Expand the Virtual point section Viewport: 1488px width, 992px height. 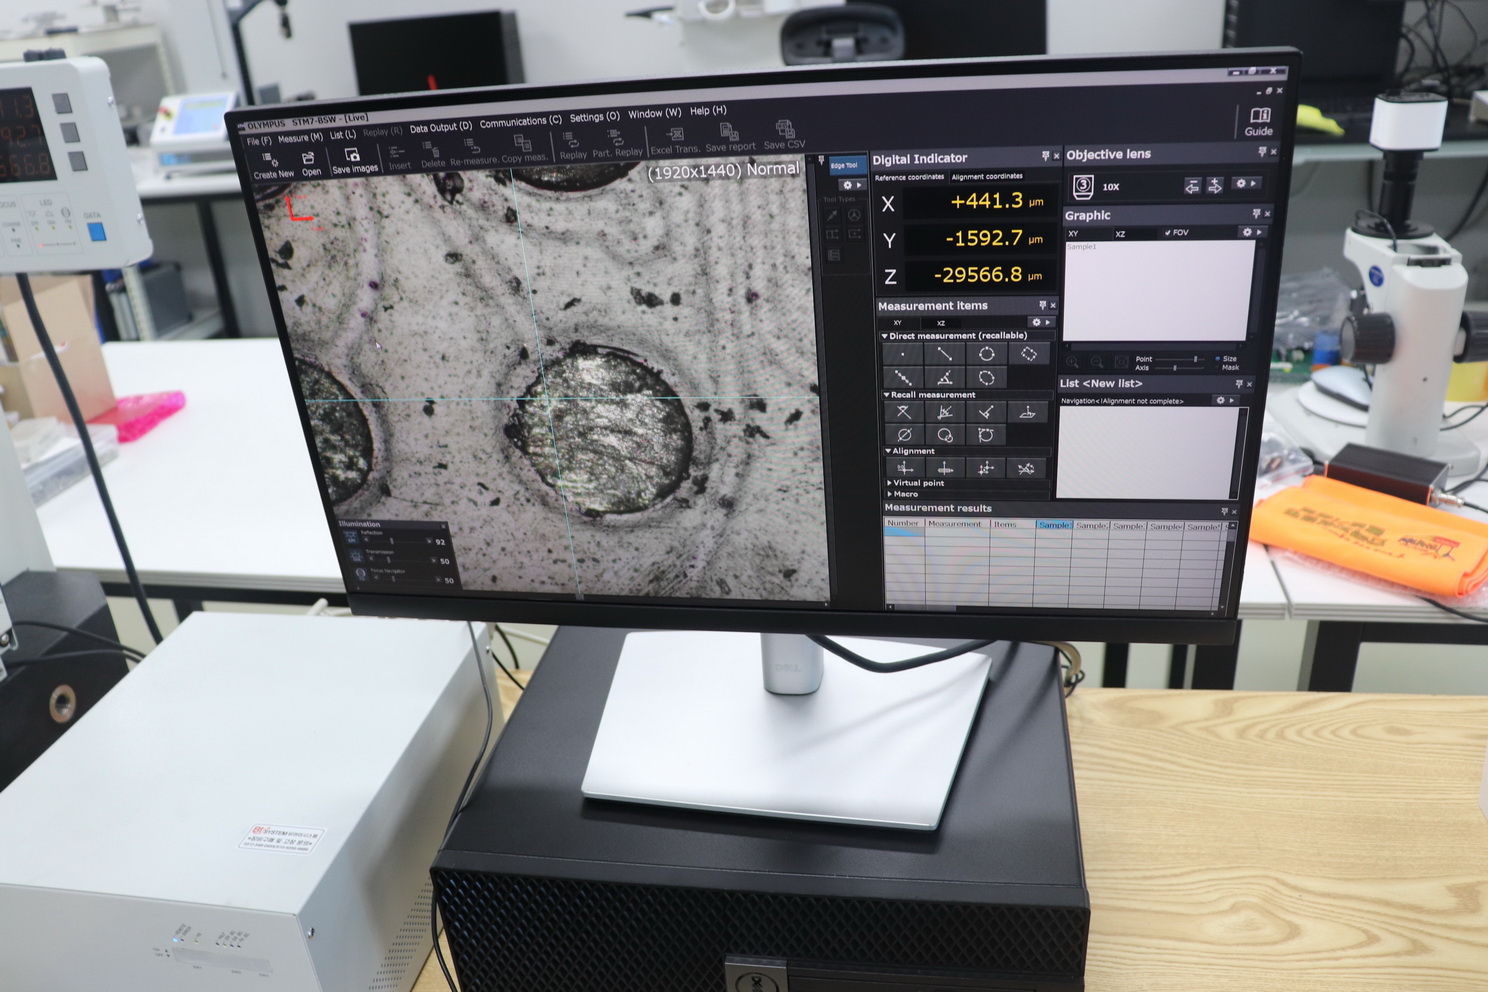[889, 483]
